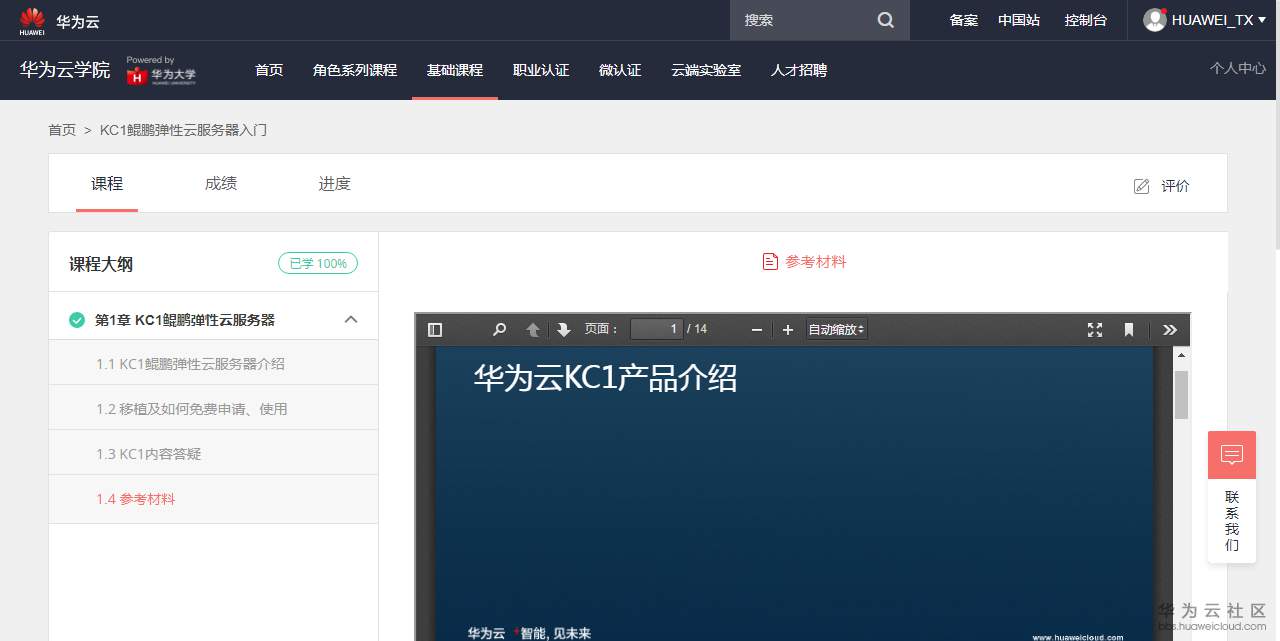Viewport: 1280px width, 641px height.
Task: Click the 已学 100% progress badge
Action: coord(318,264)
